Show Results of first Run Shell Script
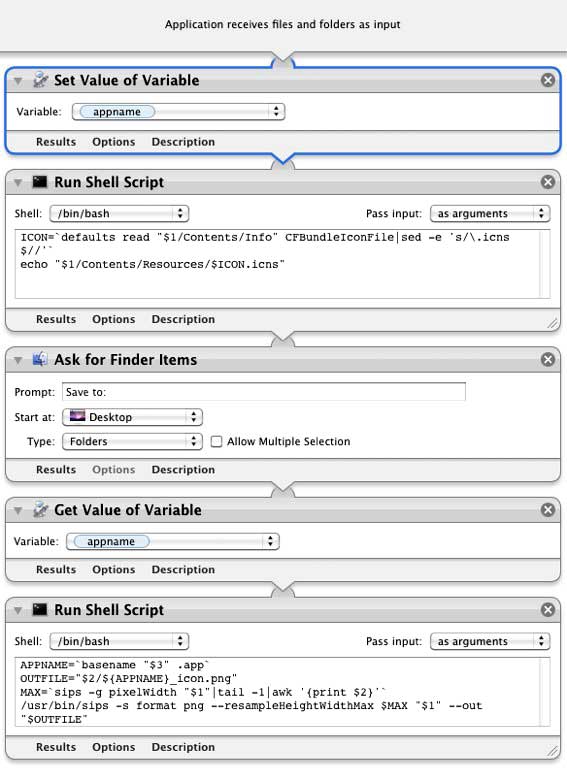This screenshot has width=567, height=780. coord(56,319)
